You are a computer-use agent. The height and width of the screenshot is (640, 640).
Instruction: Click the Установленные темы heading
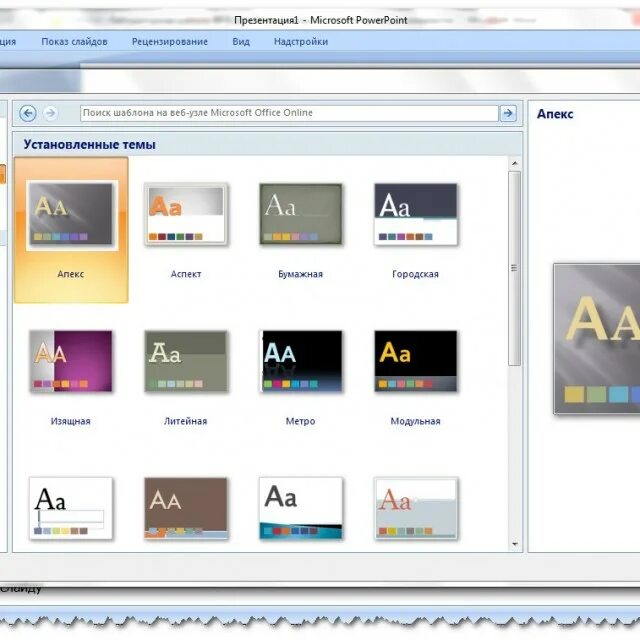click(x=89, y=144)
